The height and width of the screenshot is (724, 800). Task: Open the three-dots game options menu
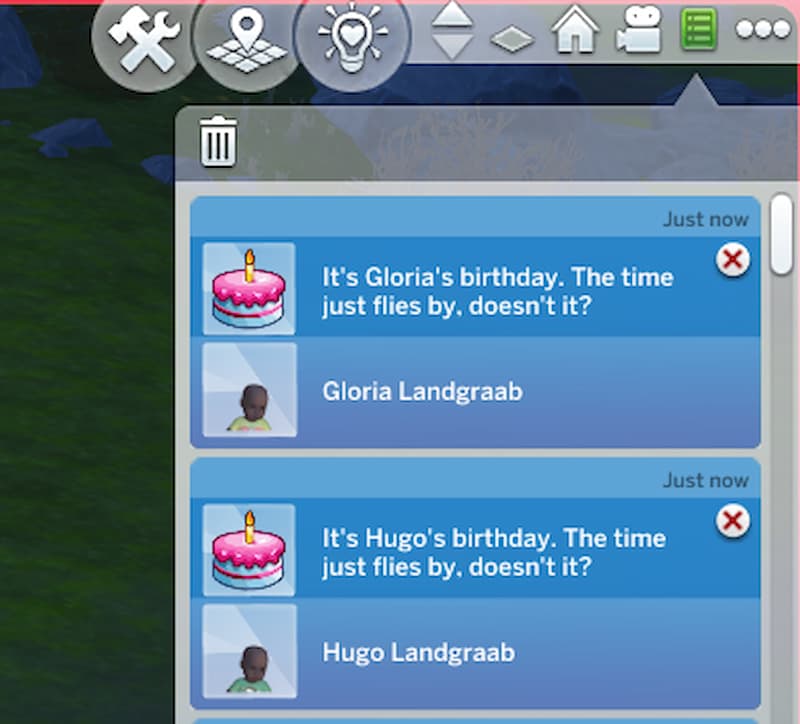tap(763, 30)
